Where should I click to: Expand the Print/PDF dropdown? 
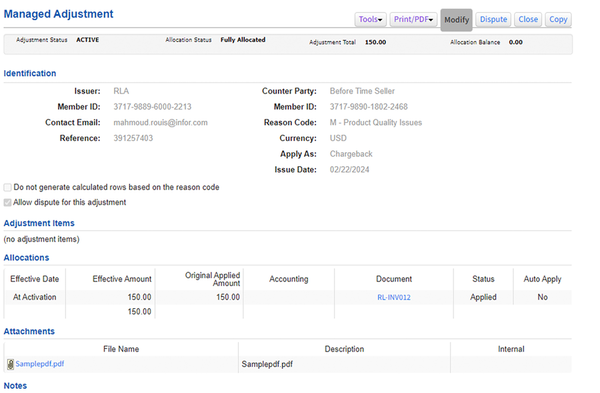click(413, 19)
